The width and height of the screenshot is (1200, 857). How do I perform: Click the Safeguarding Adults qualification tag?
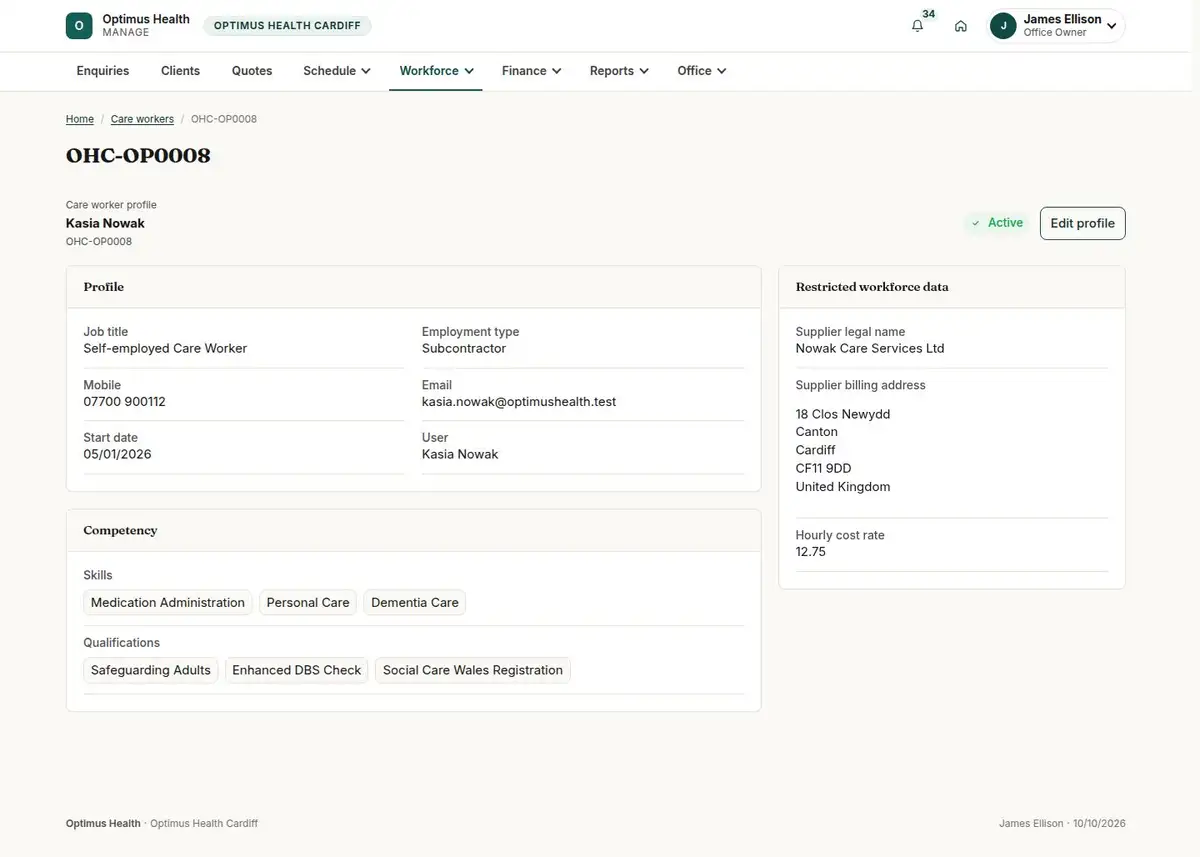tap(151, 670)
